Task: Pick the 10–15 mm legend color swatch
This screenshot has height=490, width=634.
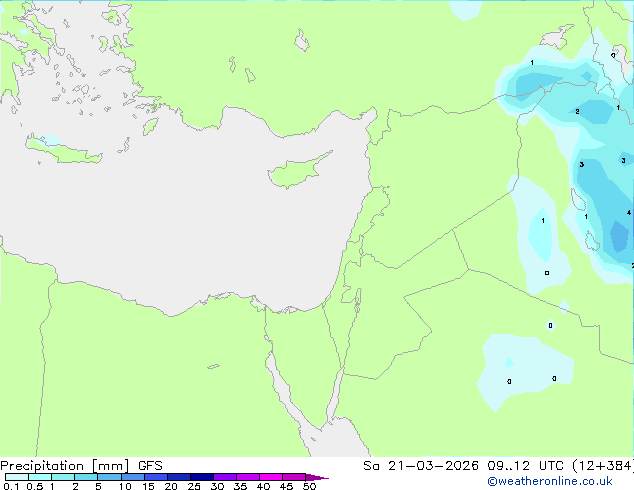Action: click(132, 477)
